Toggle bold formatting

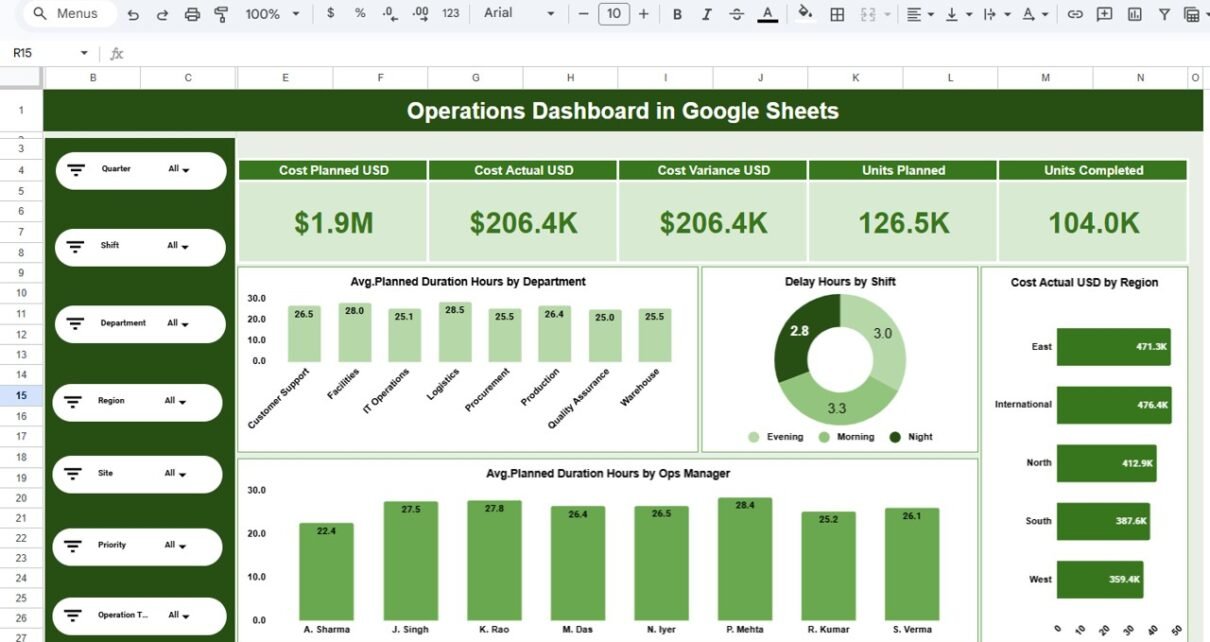[677, 14]
